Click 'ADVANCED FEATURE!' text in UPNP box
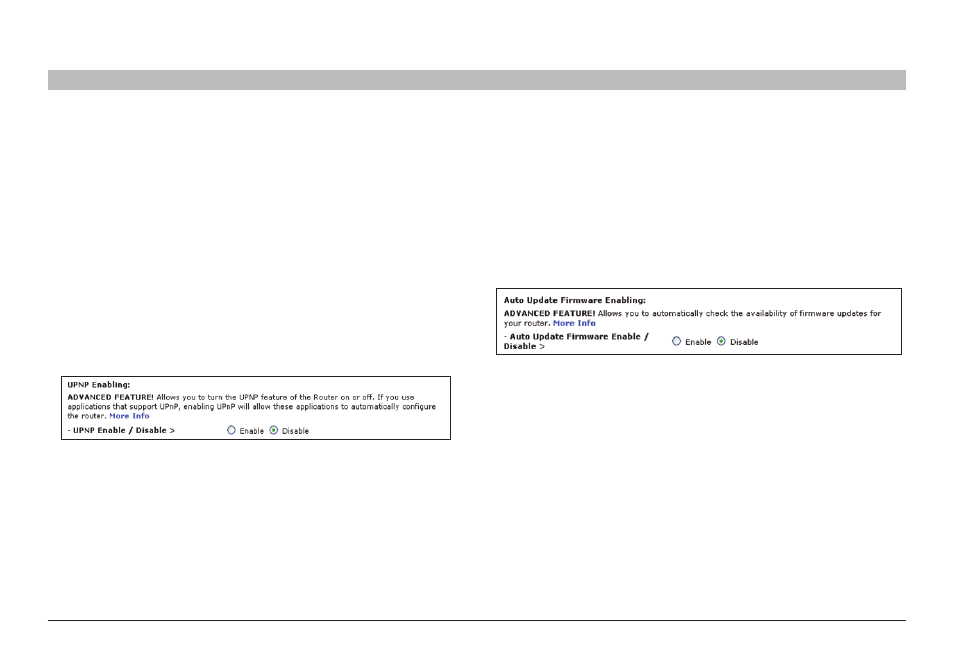954x668 pixels. point(110,397)
